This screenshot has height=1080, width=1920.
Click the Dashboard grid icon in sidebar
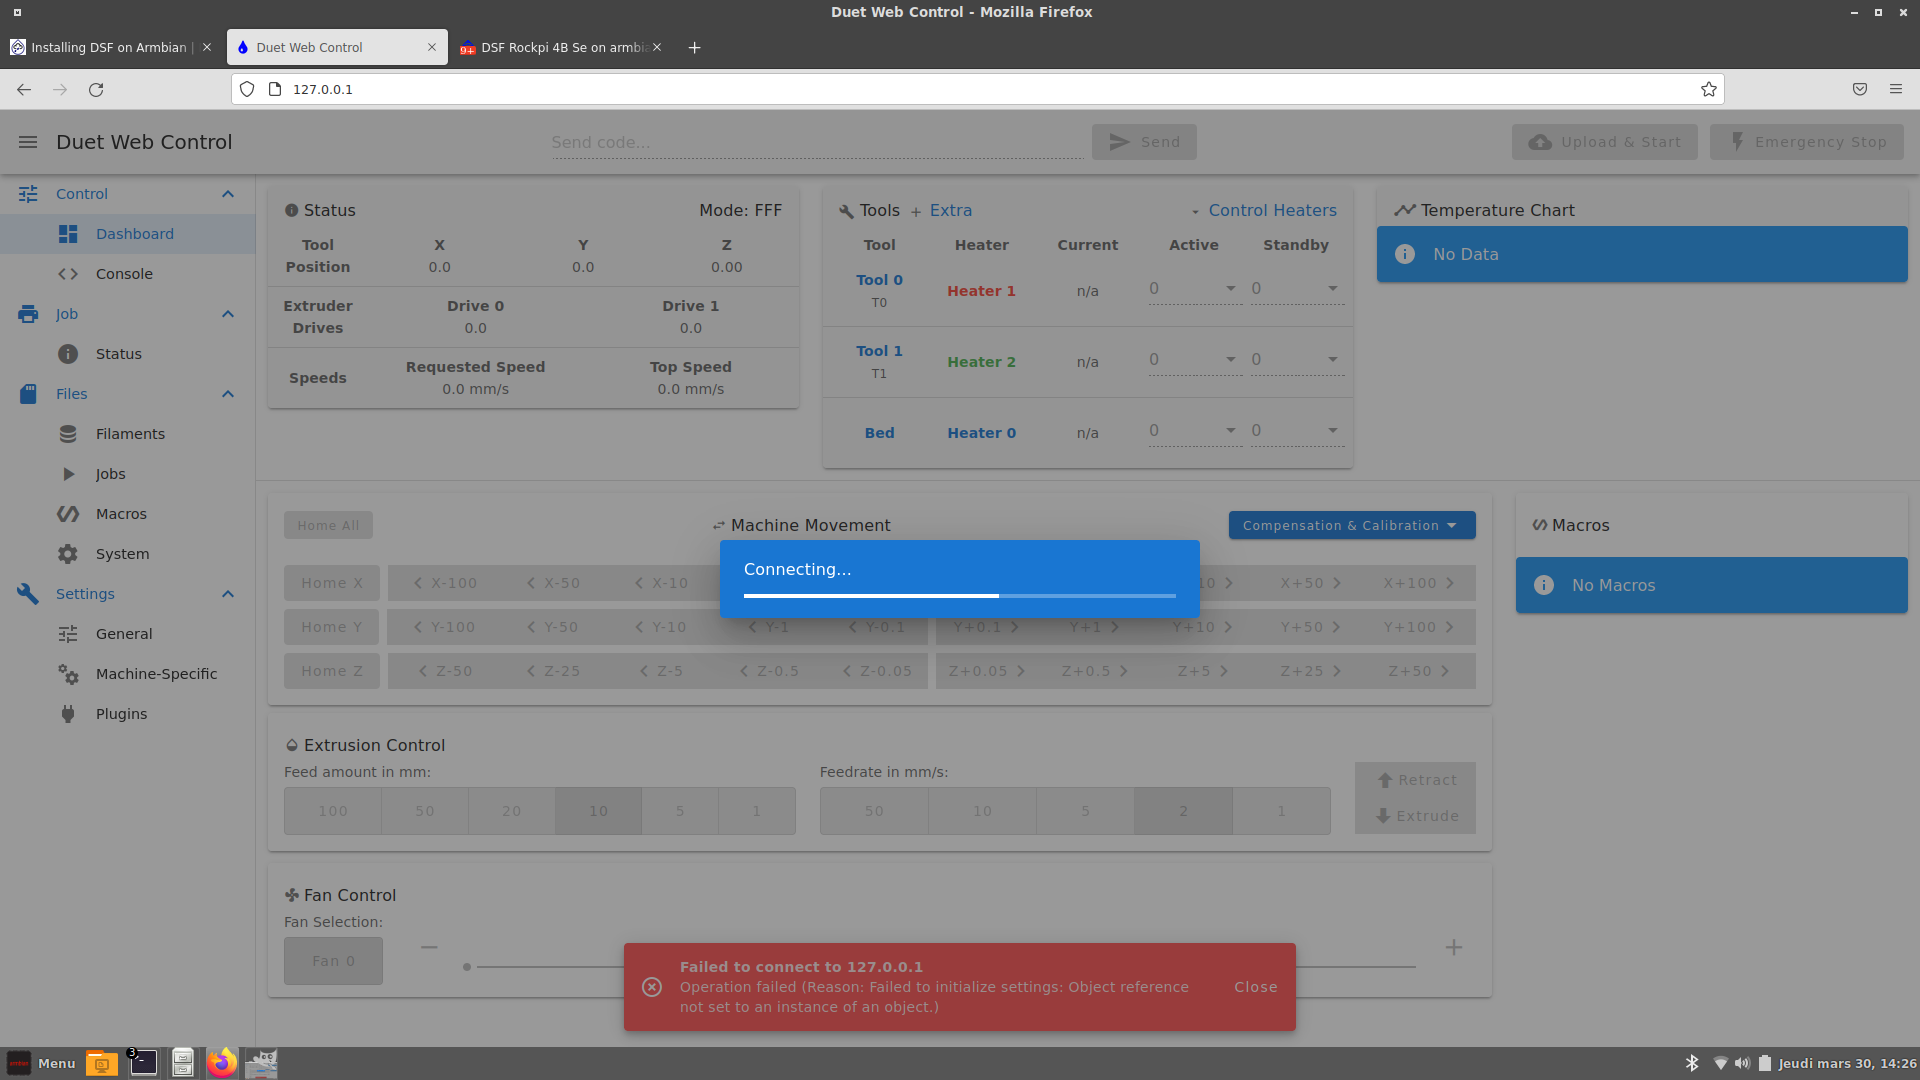(68, 234)
